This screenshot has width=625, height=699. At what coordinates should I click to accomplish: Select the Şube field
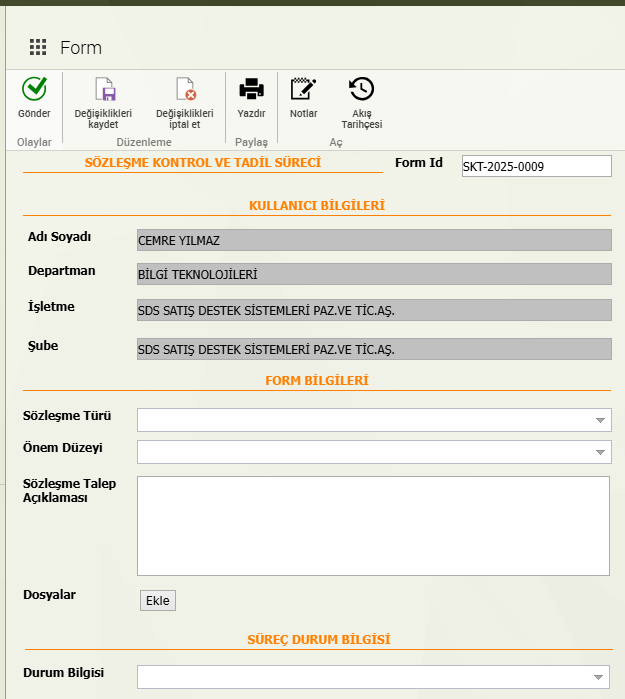pos(373,348)
